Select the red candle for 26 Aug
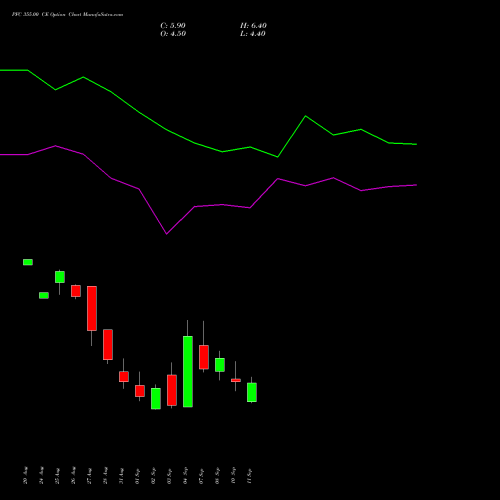Viewport: 500px width, 500px height. click(x=76, y=291)
